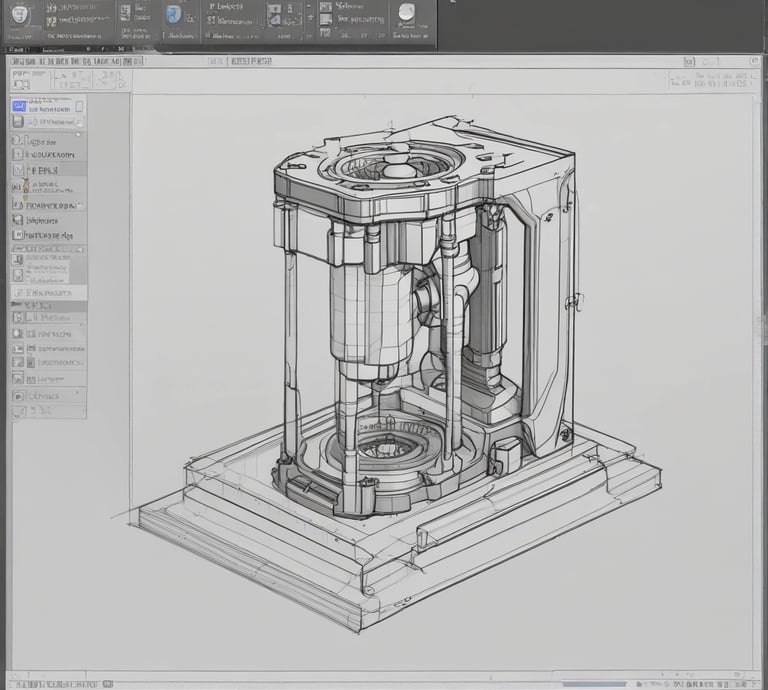The width and height of the screenshot is (768, 690).
Task: Select the blue highlighted icon heading the left panel list
Action: coord(19,105)
